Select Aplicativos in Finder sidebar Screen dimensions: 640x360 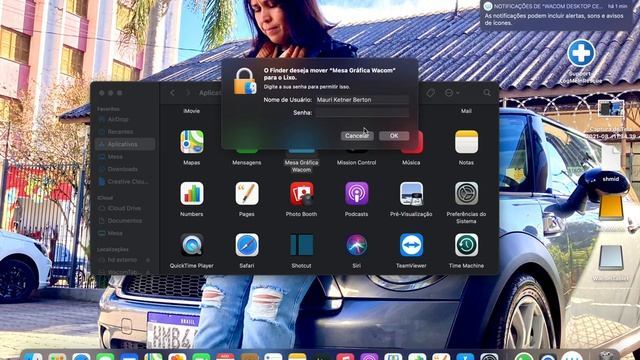[x=125, y=144]
